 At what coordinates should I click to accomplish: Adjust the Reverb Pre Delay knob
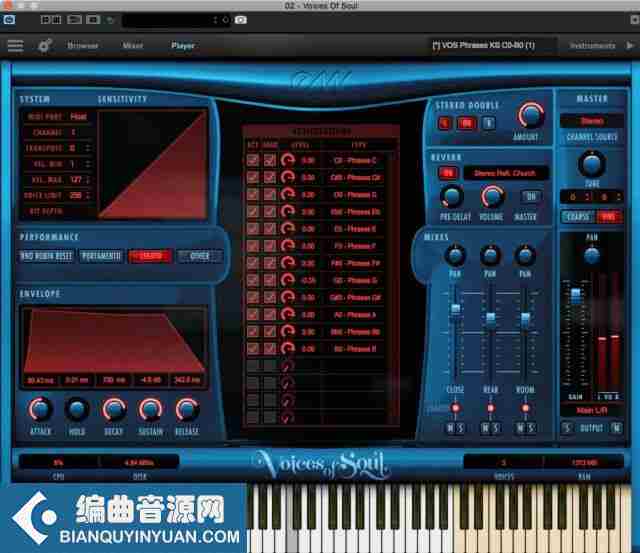tap(452, 197)
